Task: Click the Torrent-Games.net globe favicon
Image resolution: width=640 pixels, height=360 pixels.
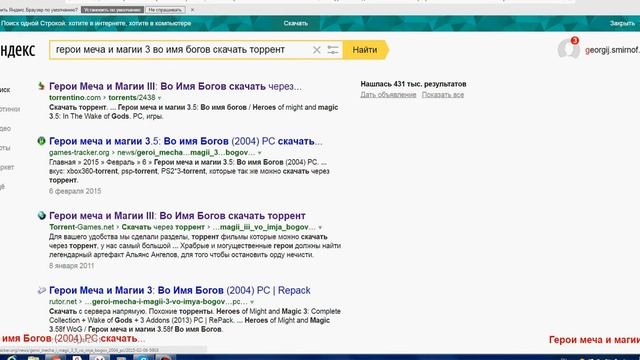Action: click(41, 215)
